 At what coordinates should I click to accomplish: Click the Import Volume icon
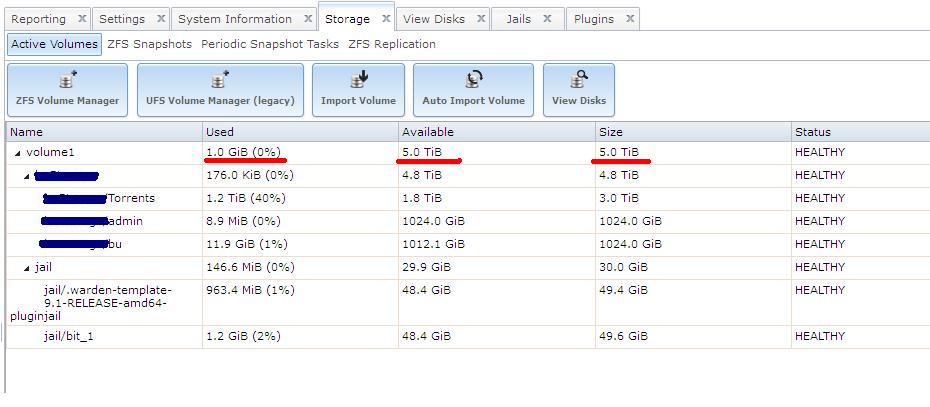[x=358, y=82]
